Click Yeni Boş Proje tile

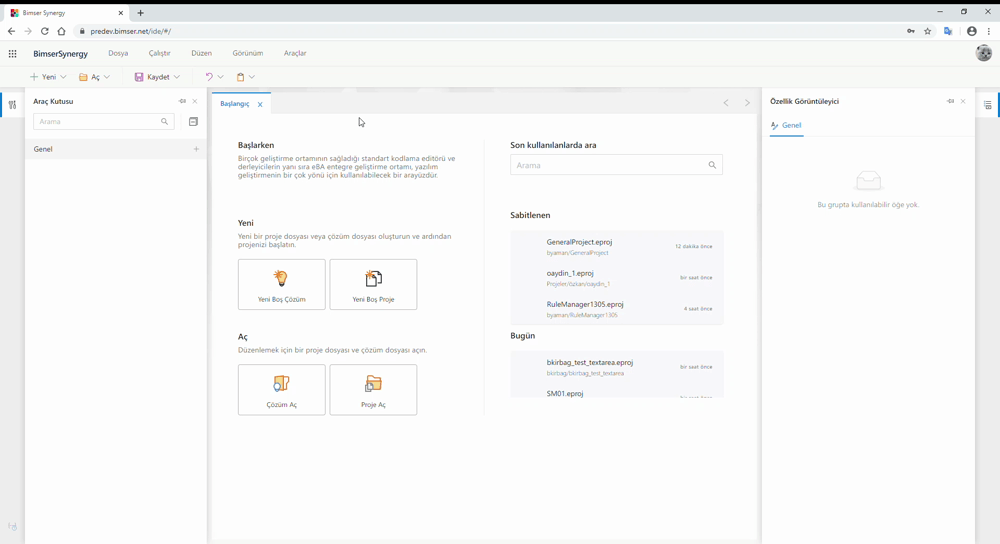coord(373,284)
